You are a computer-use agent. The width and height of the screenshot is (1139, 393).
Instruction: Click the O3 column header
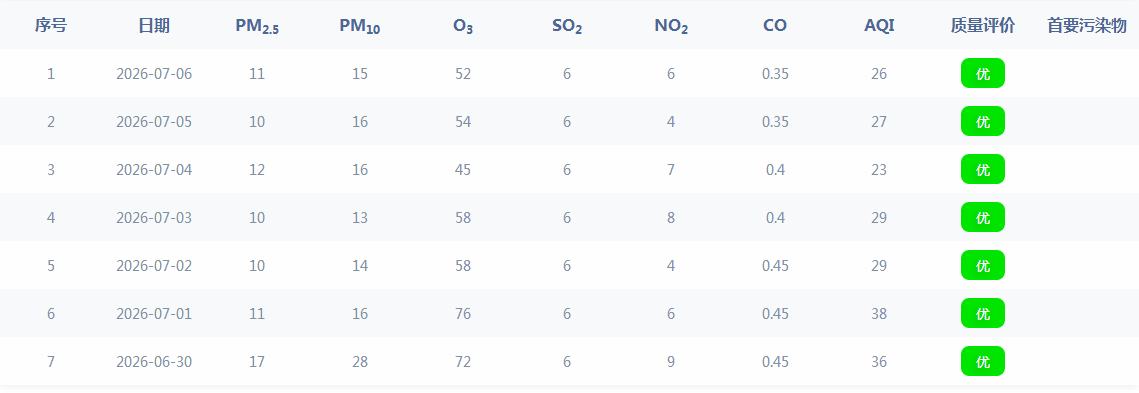463,27
